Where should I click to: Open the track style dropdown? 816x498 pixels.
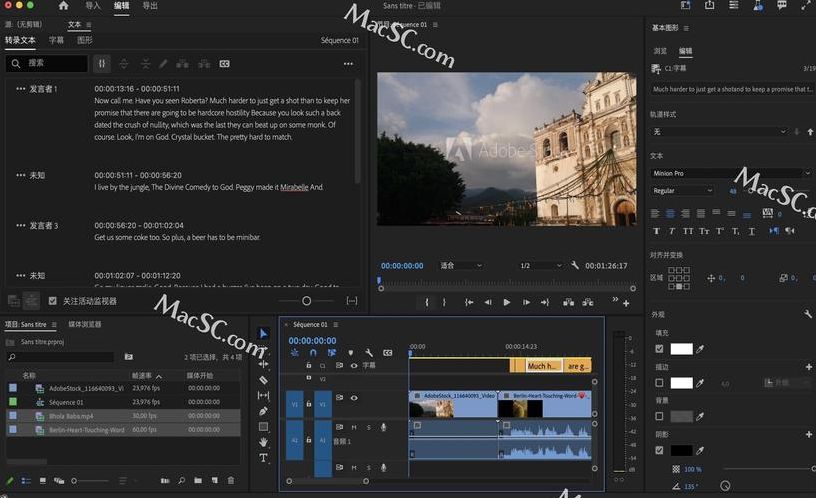(x=719, y=132)
